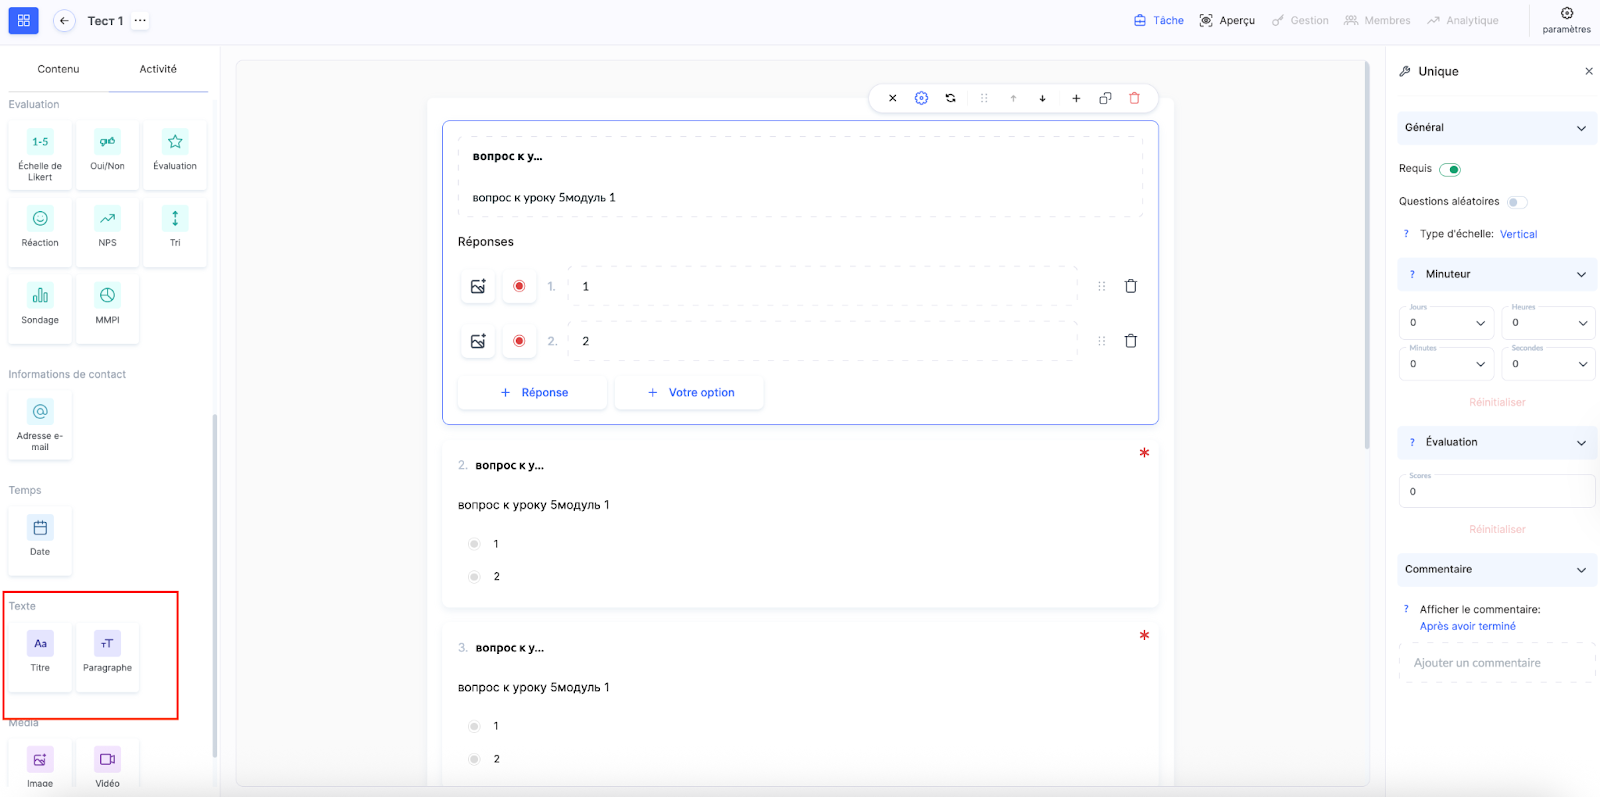Add image to answer 1

[x=478, y=287]
